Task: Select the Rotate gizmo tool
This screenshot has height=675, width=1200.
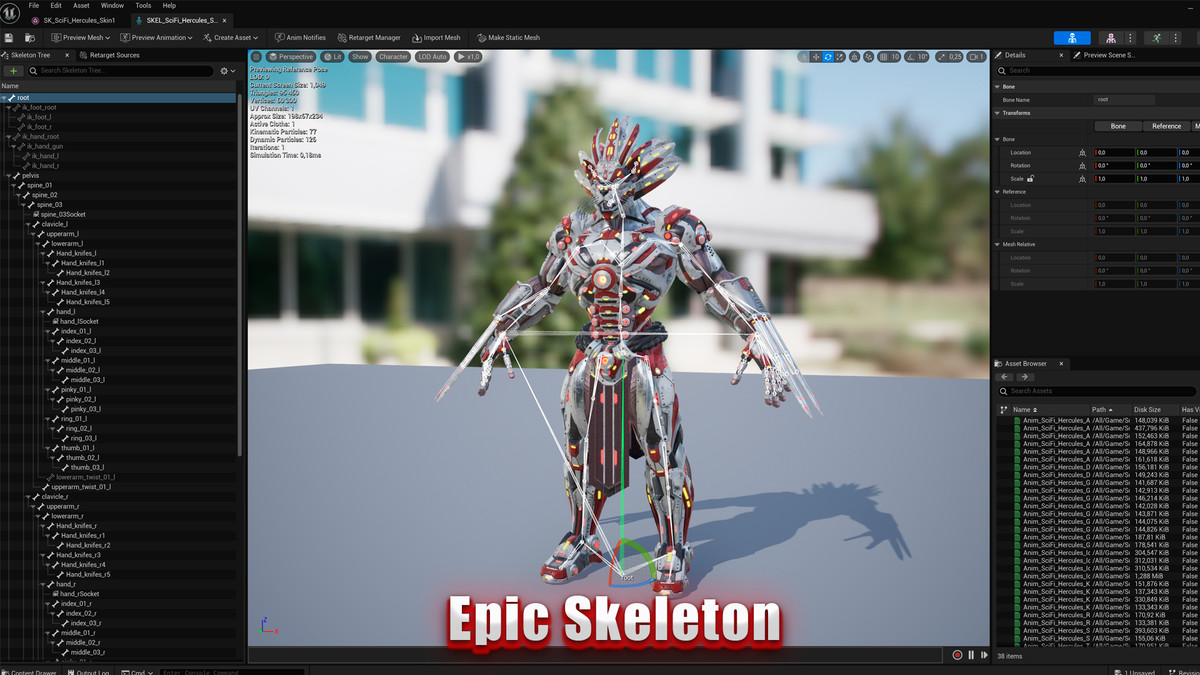Action: pos(827,57)
